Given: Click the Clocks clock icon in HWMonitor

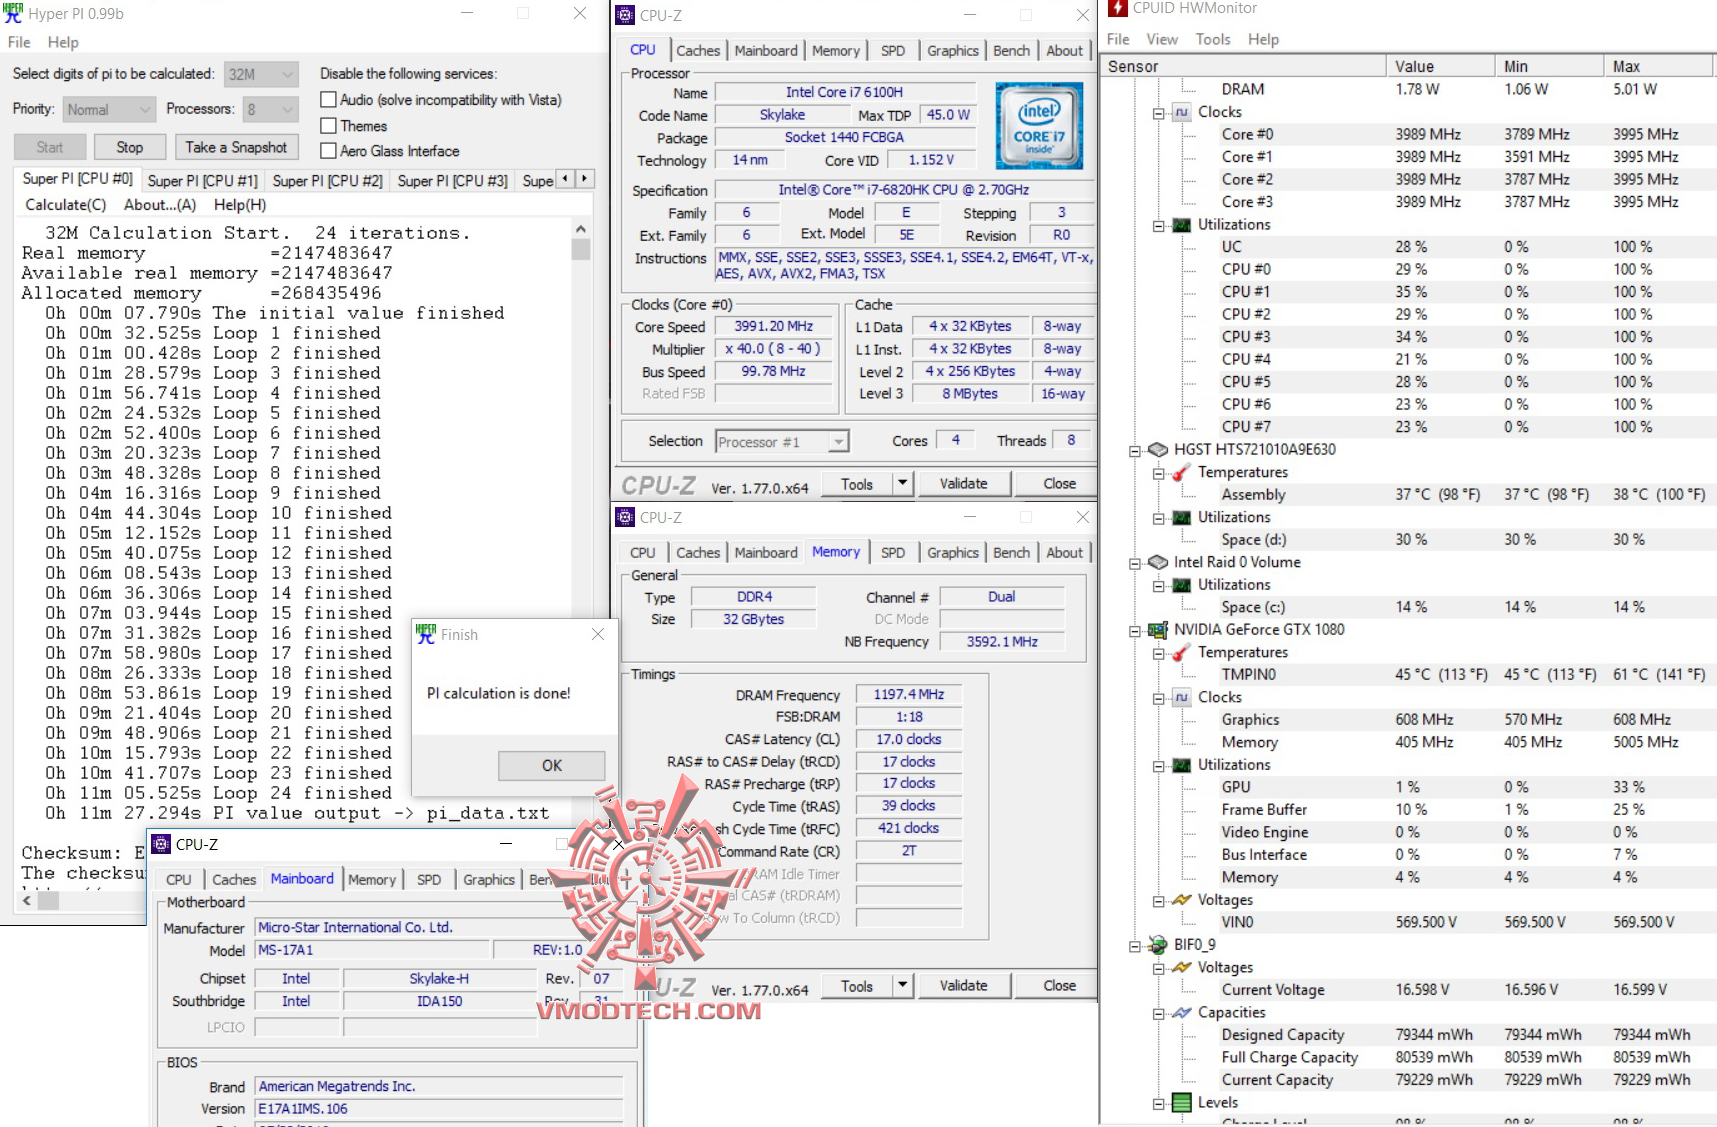Looking at the screenshot, I should (x=1181, y=112).
